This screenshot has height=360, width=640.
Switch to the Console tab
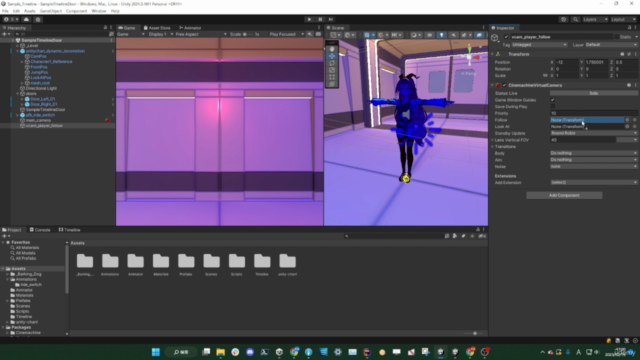pos(40,230)
